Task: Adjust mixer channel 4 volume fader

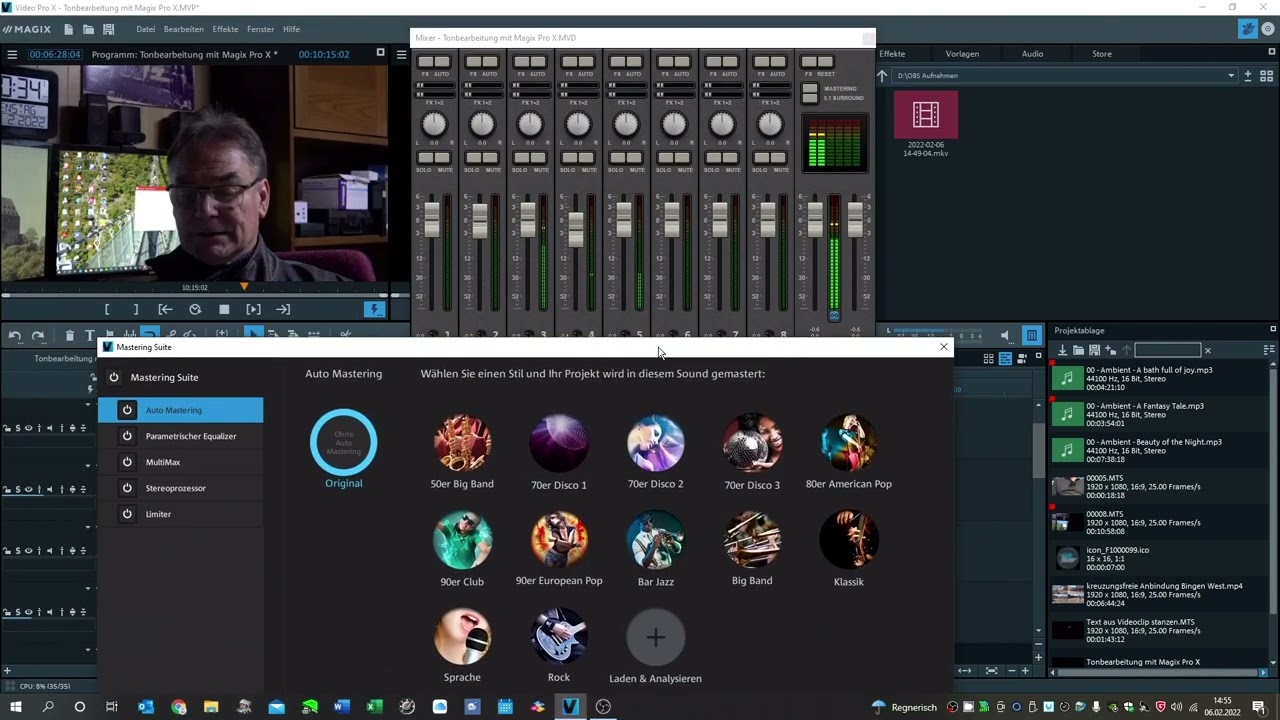Action: [x=576, y=230]
